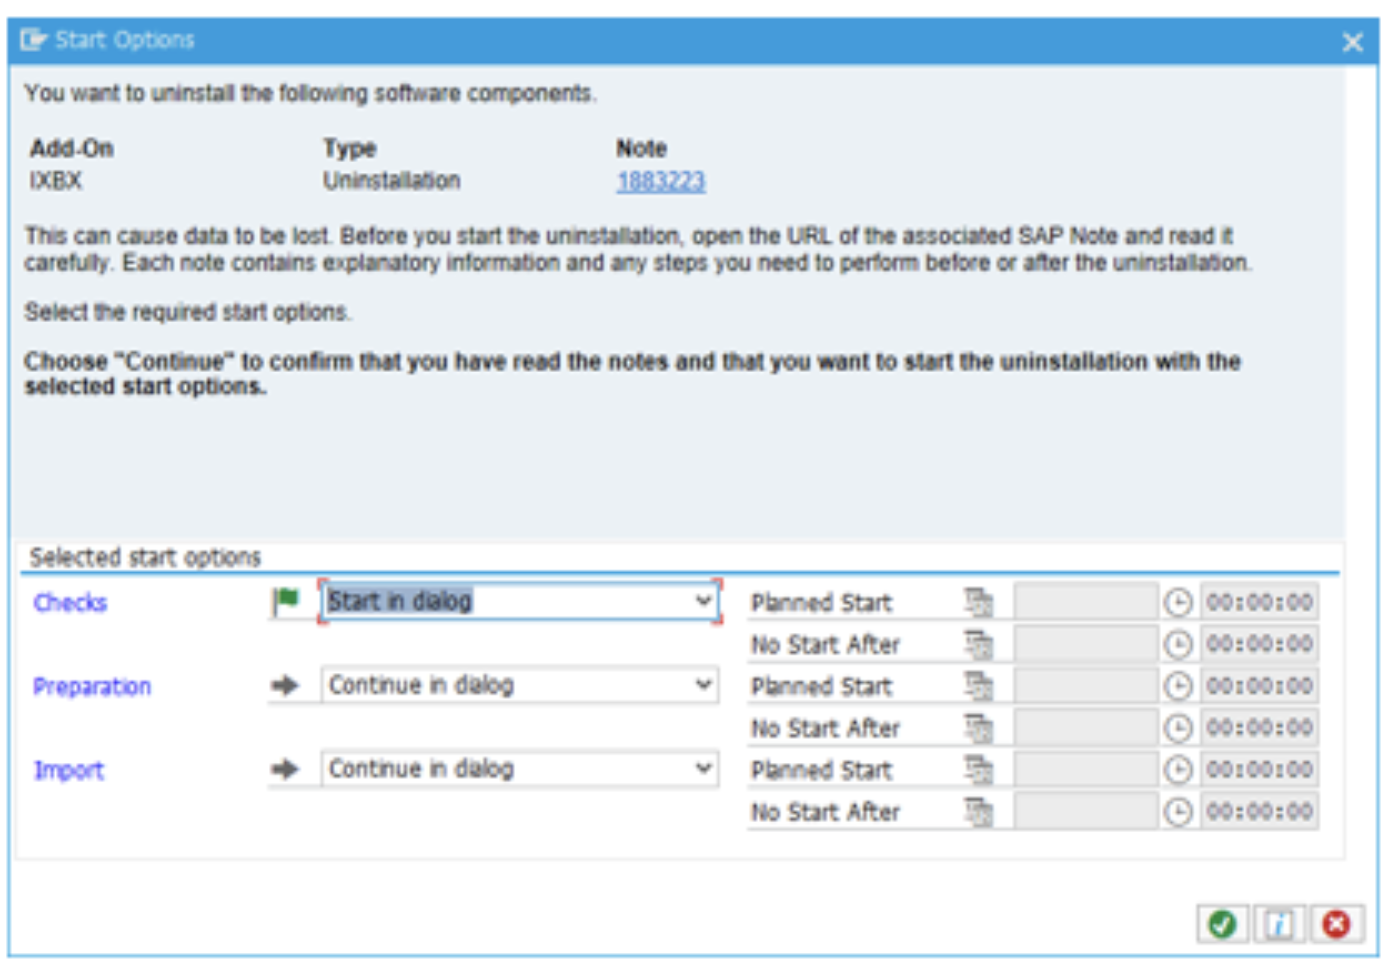1390x968 pixels.
Task: Open the Checks start mode dropdown
Action: pos(704,601)
